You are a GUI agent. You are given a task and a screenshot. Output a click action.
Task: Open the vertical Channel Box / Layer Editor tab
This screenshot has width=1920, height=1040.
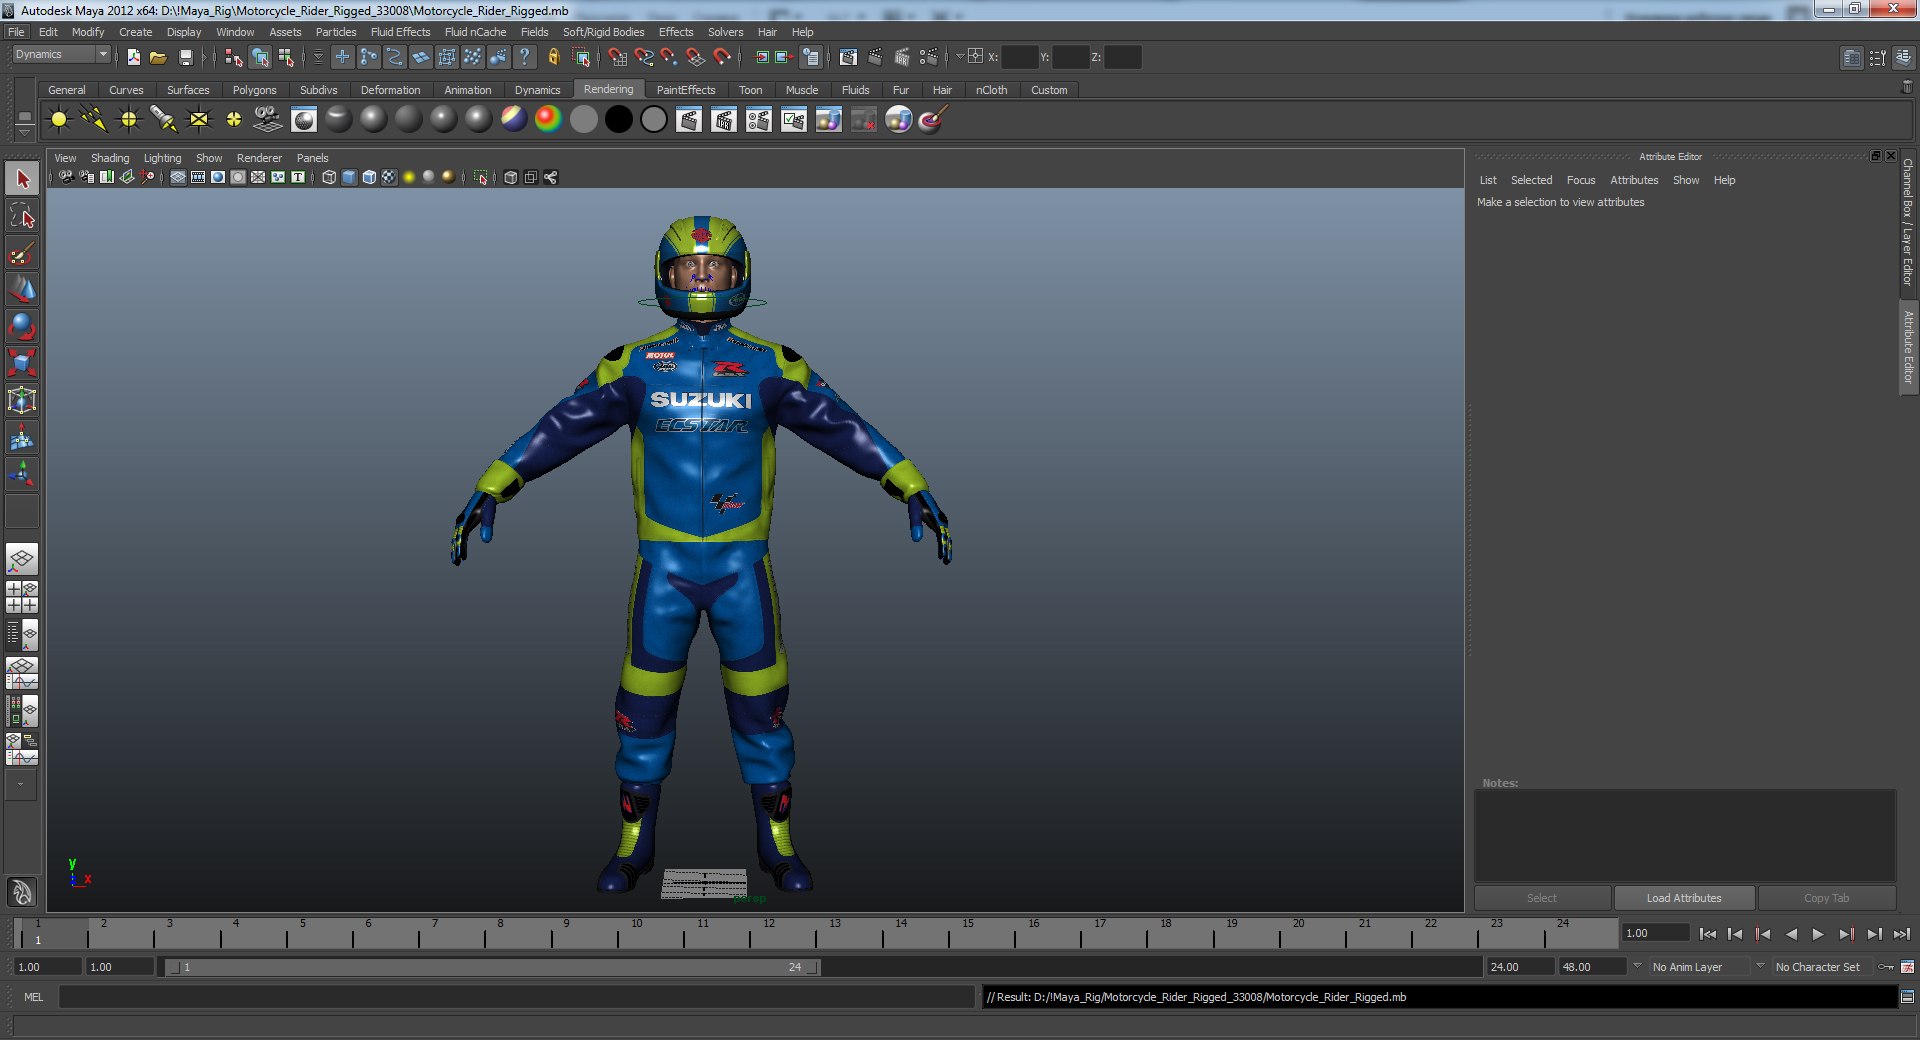point(1908,222)
